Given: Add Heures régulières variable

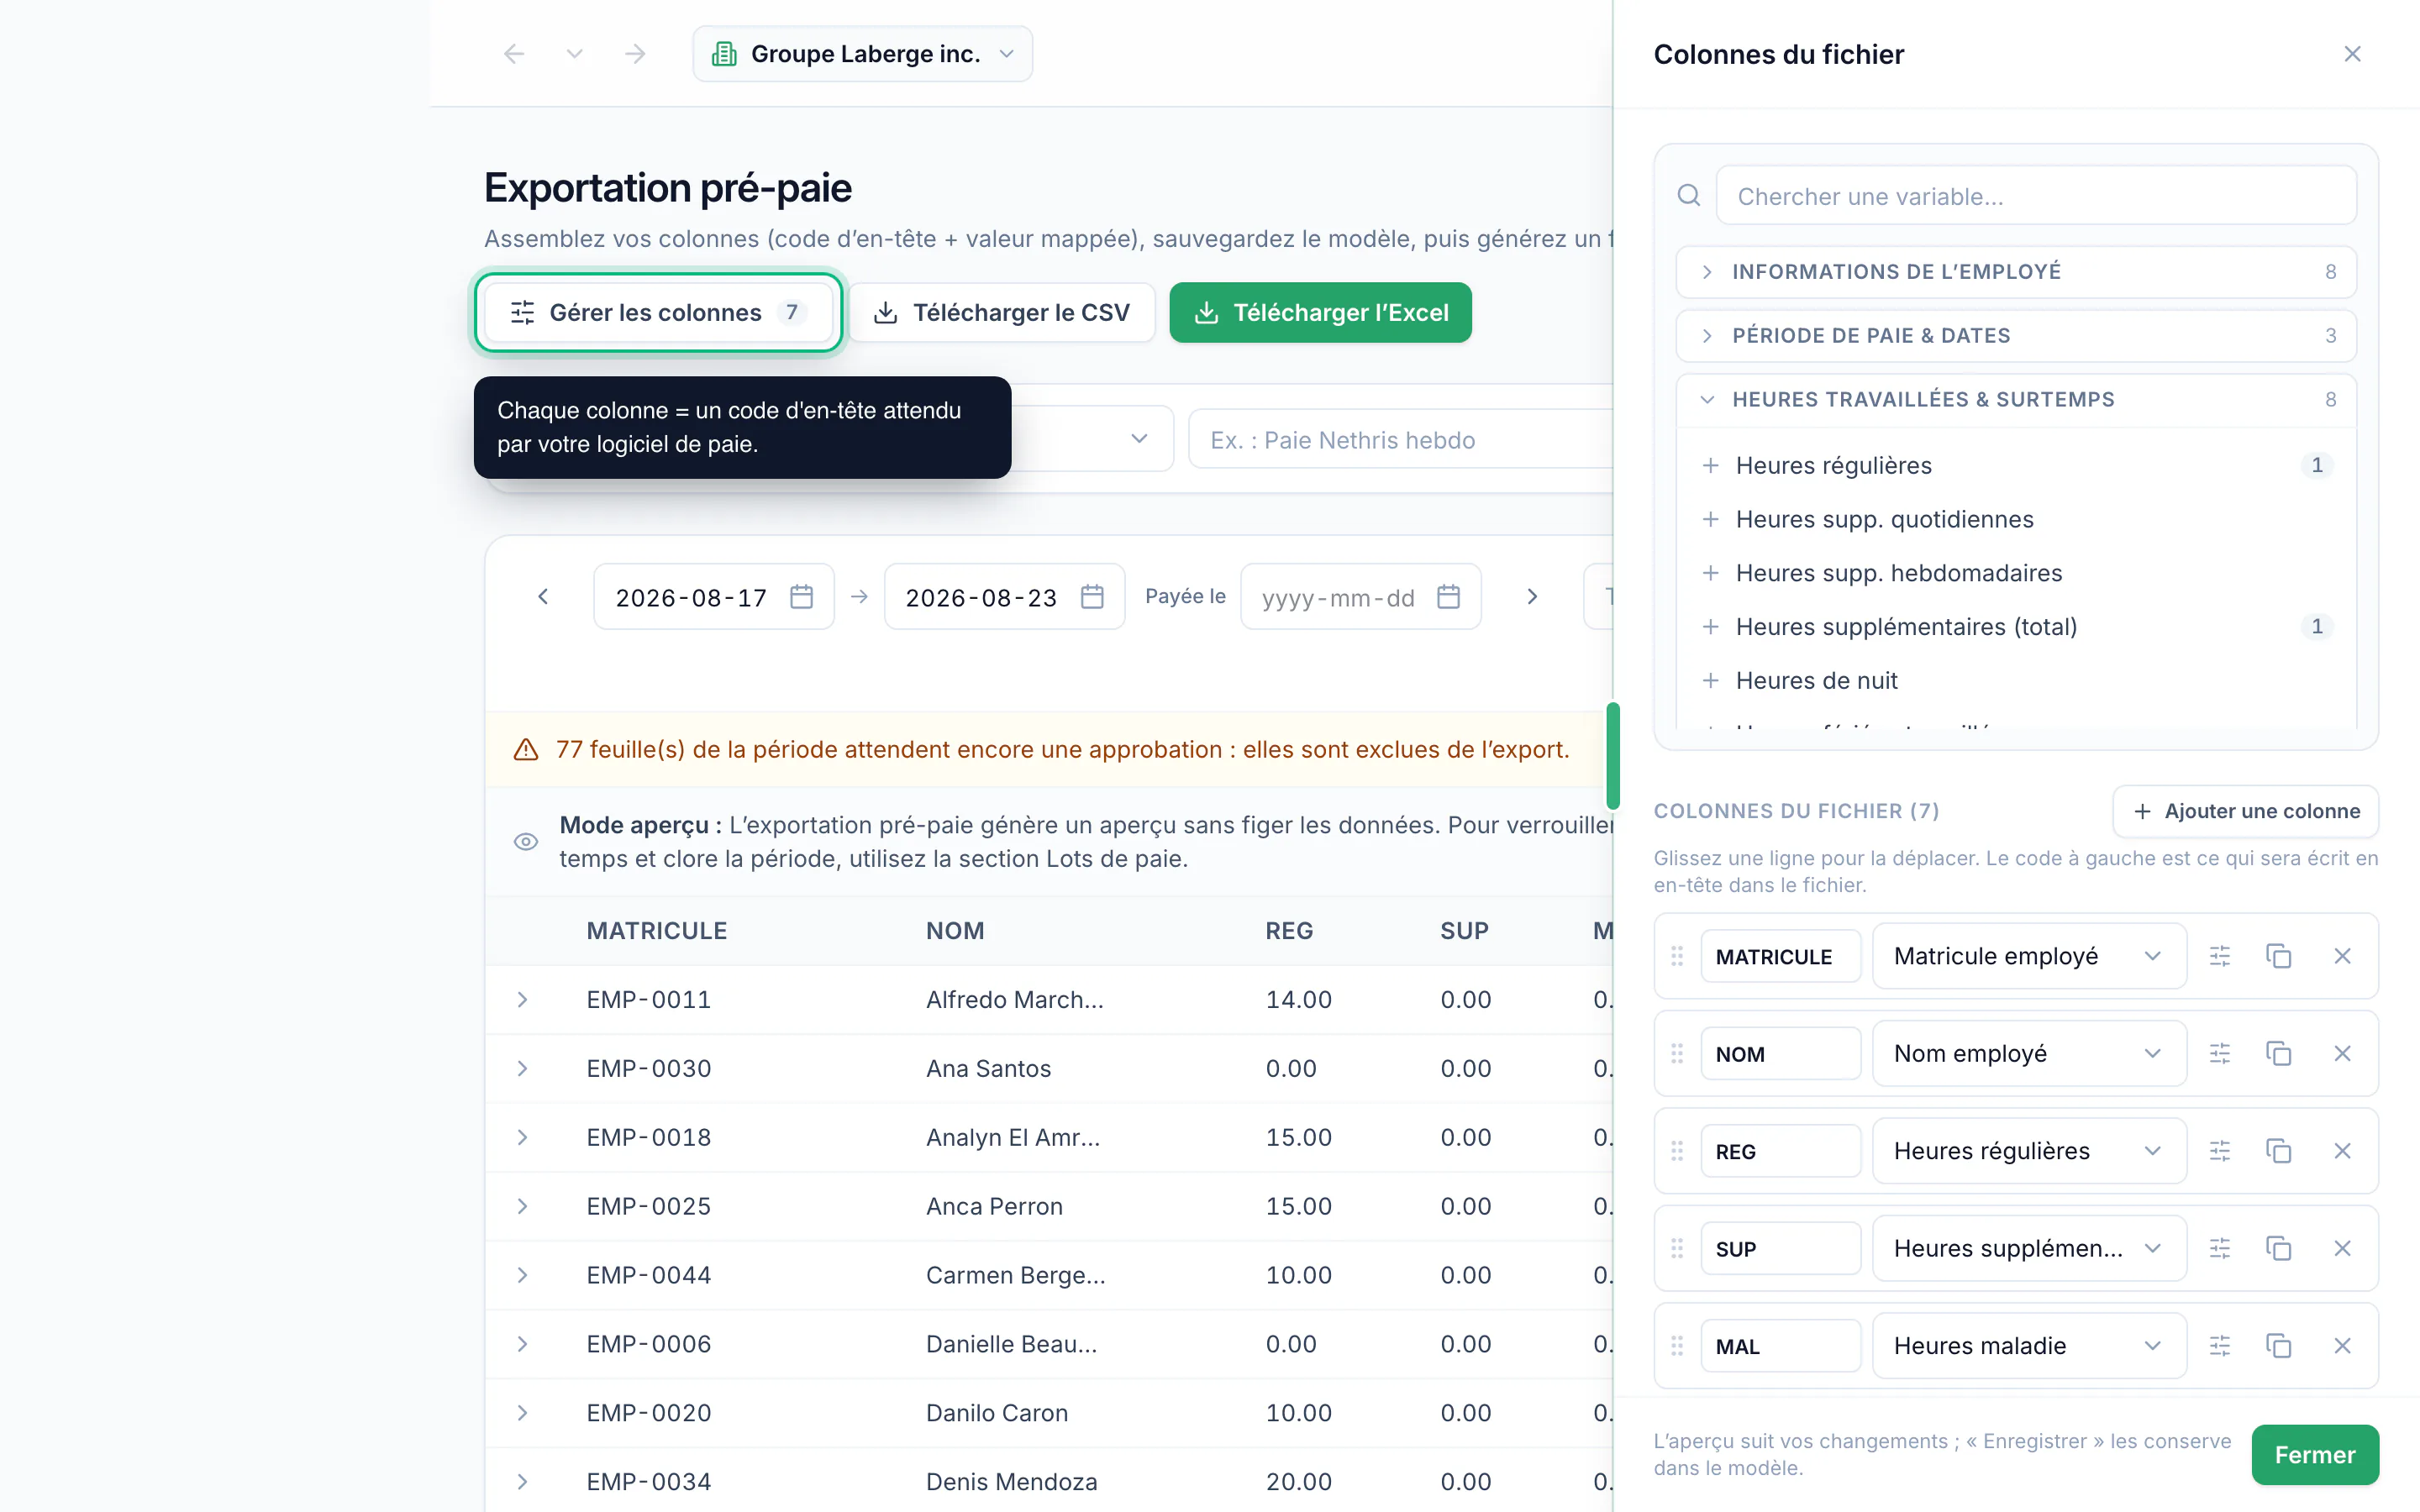Looking at the screenshot, I should coord(2016,465).
